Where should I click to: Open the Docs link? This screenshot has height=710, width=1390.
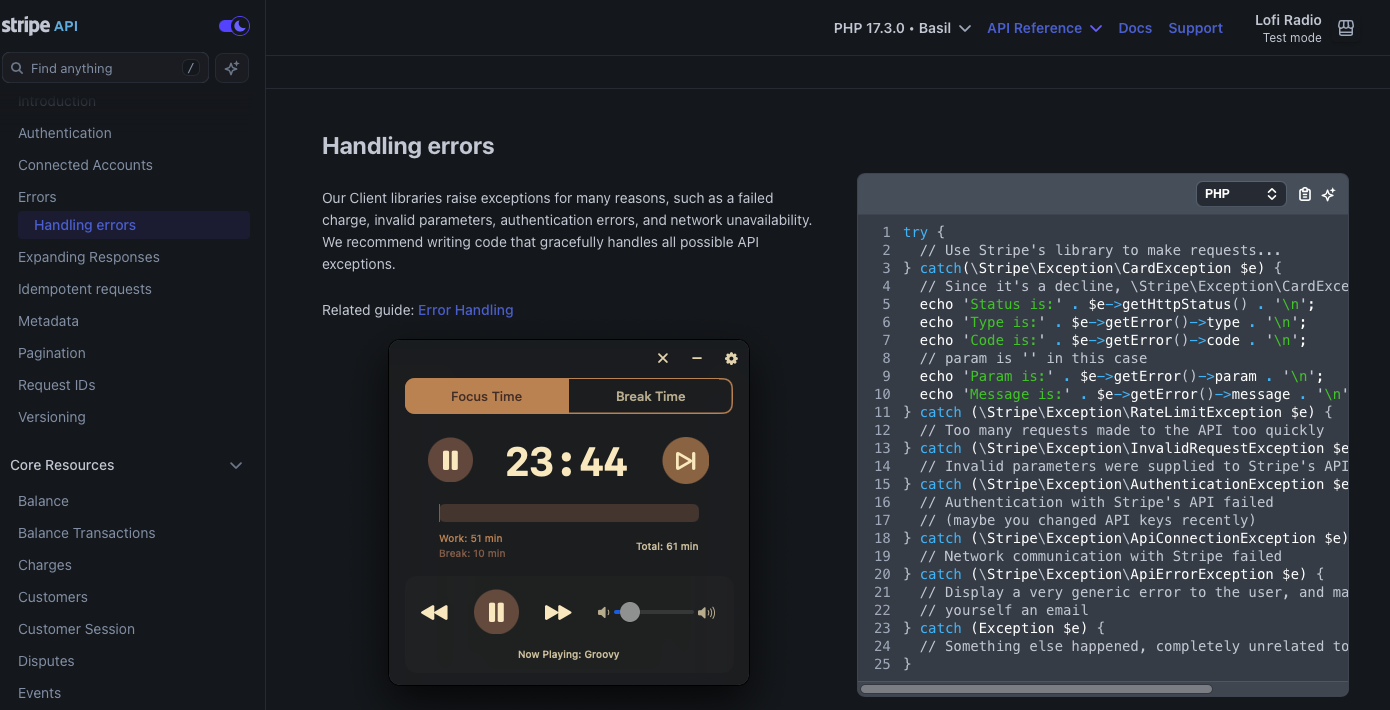pyautogui.click(x=1135, y=28)
